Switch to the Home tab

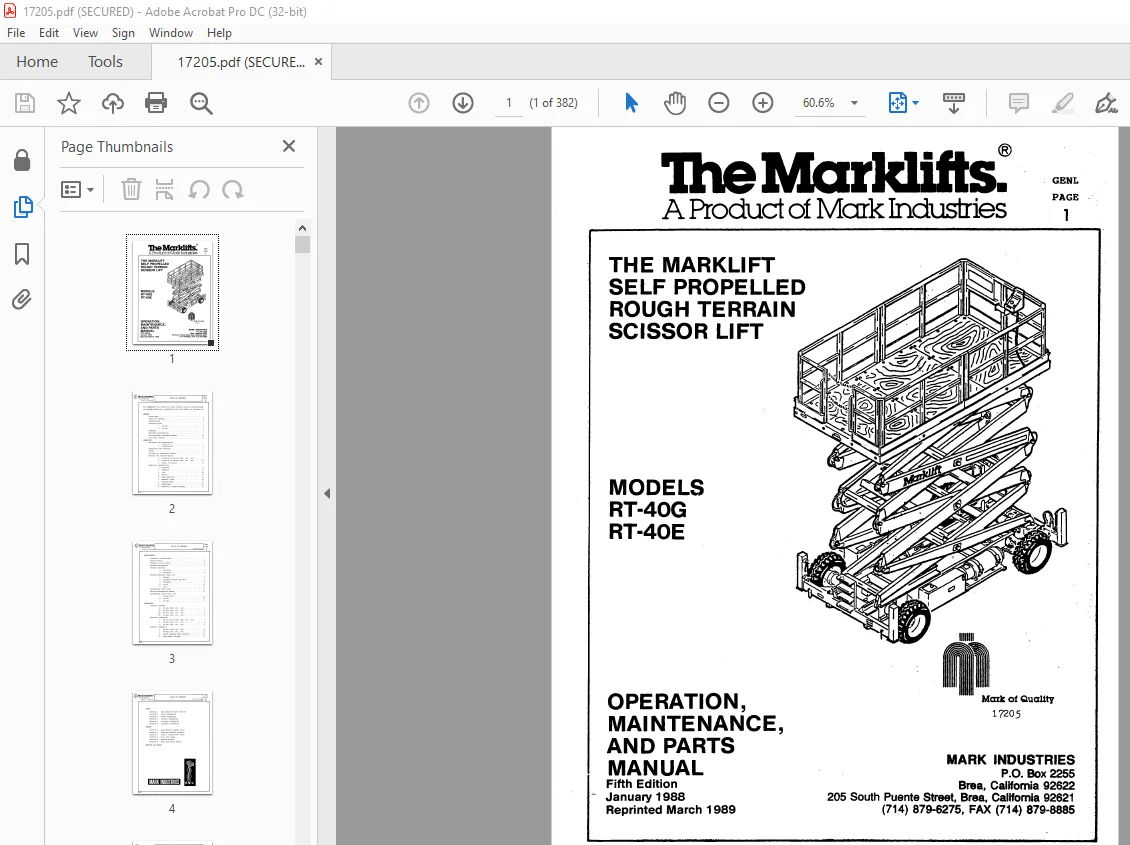pos(37,62)
